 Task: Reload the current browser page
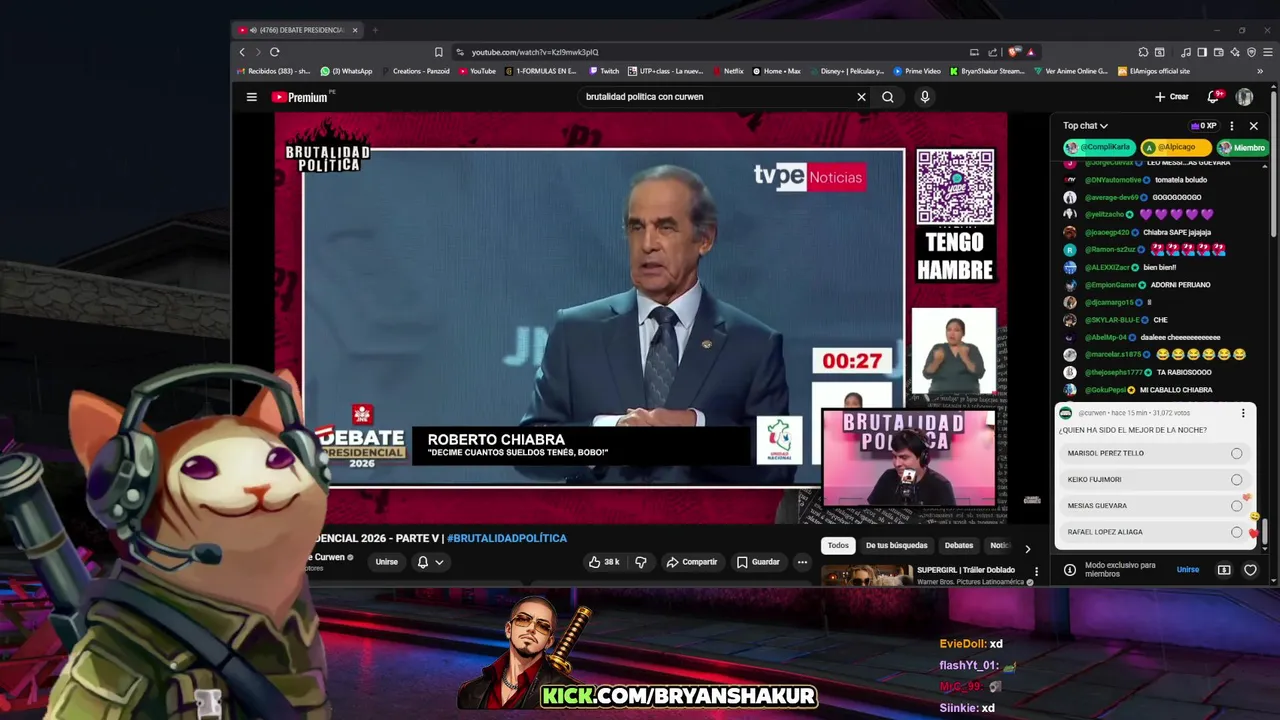point(274,52)
